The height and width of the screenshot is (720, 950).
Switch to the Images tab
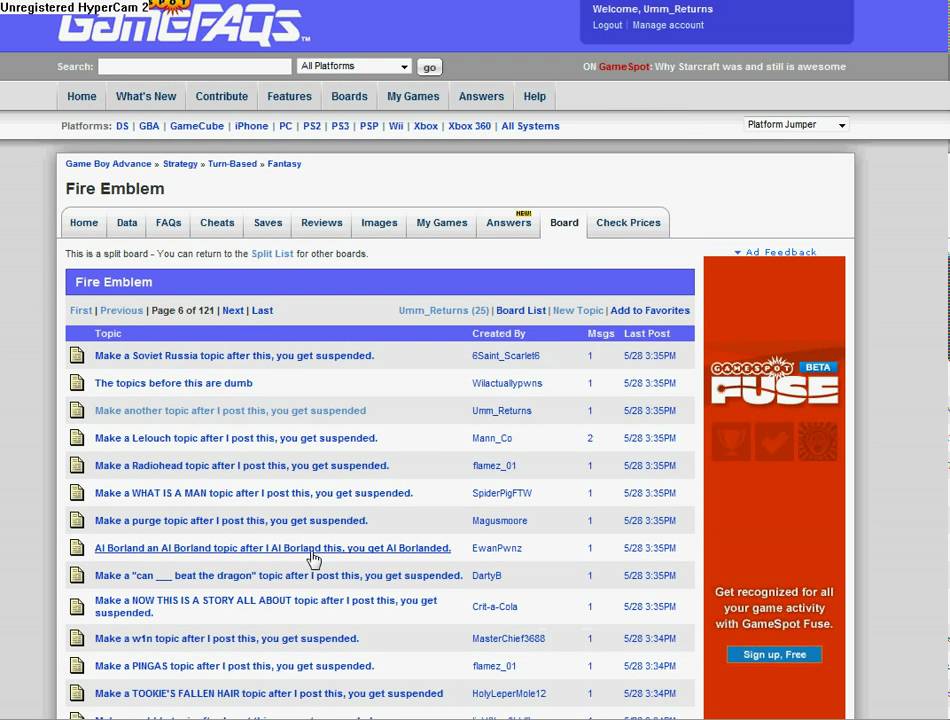379,222
